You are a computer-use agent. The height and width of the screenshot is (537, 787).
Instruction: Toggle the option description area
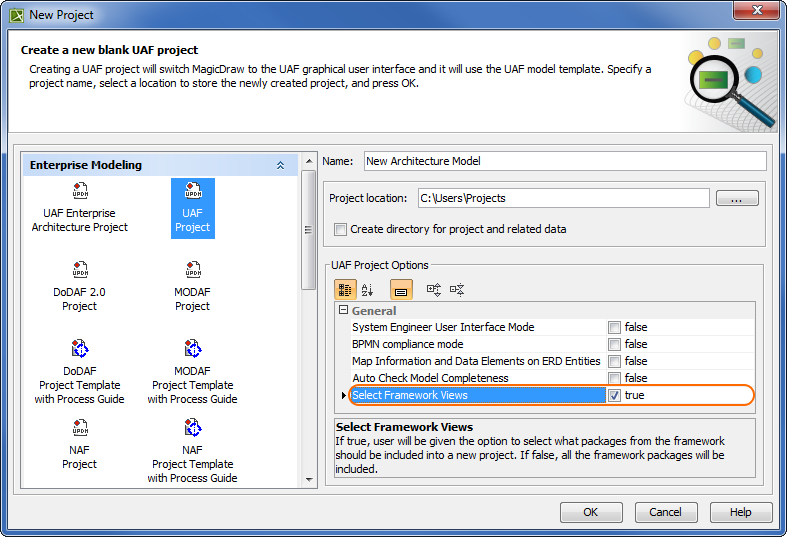click(x=401, y=290)
